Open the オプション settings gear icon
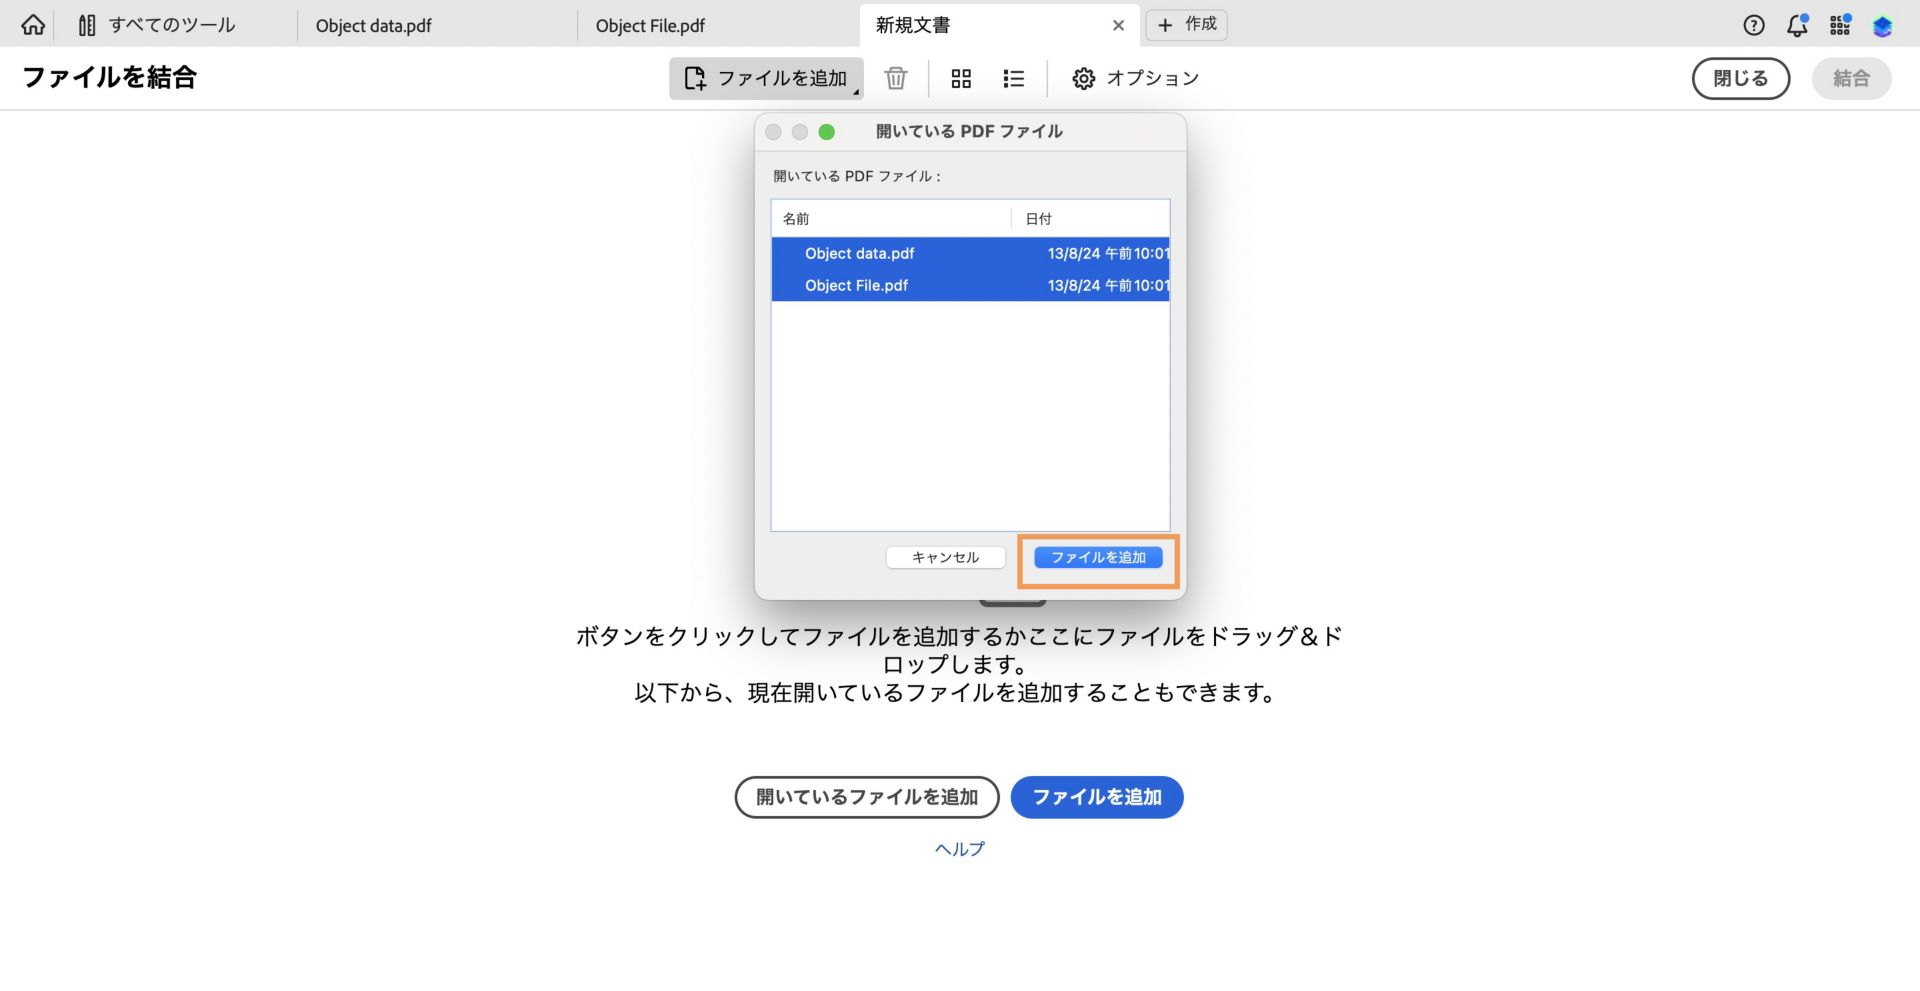1920x991 pixels. coord(1083,78)
